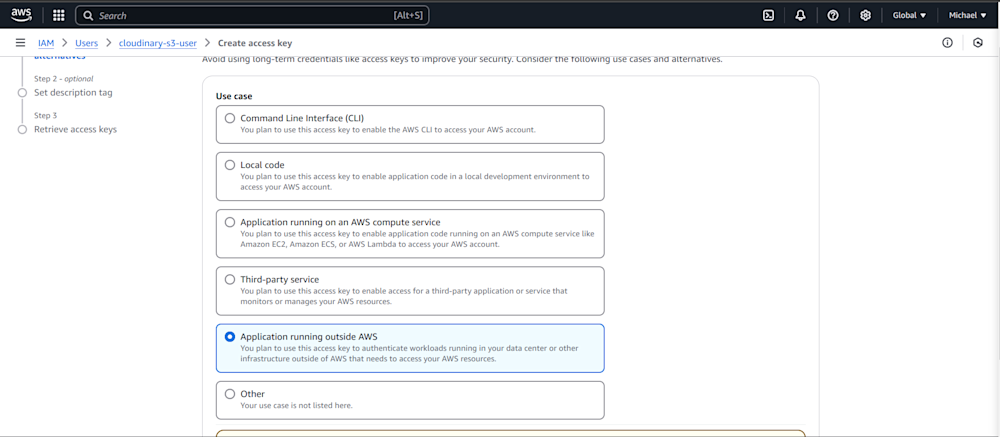
Task: Open the Services grid menu icon
Action: click(x=58, y=15)
